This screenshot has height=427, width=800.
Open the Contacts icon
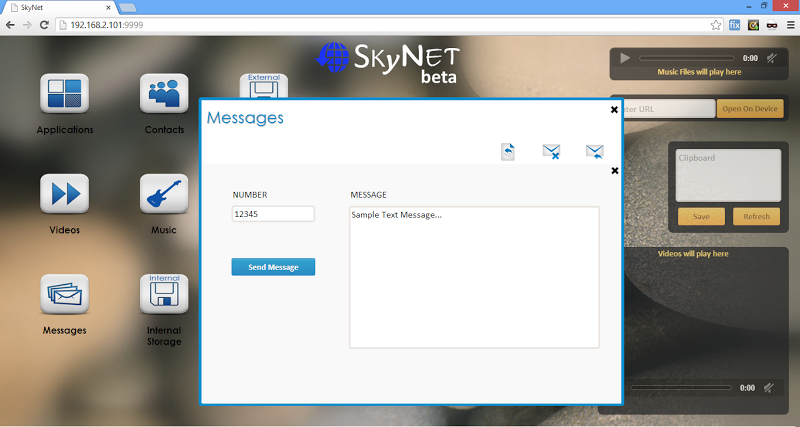tap(164, 93)
